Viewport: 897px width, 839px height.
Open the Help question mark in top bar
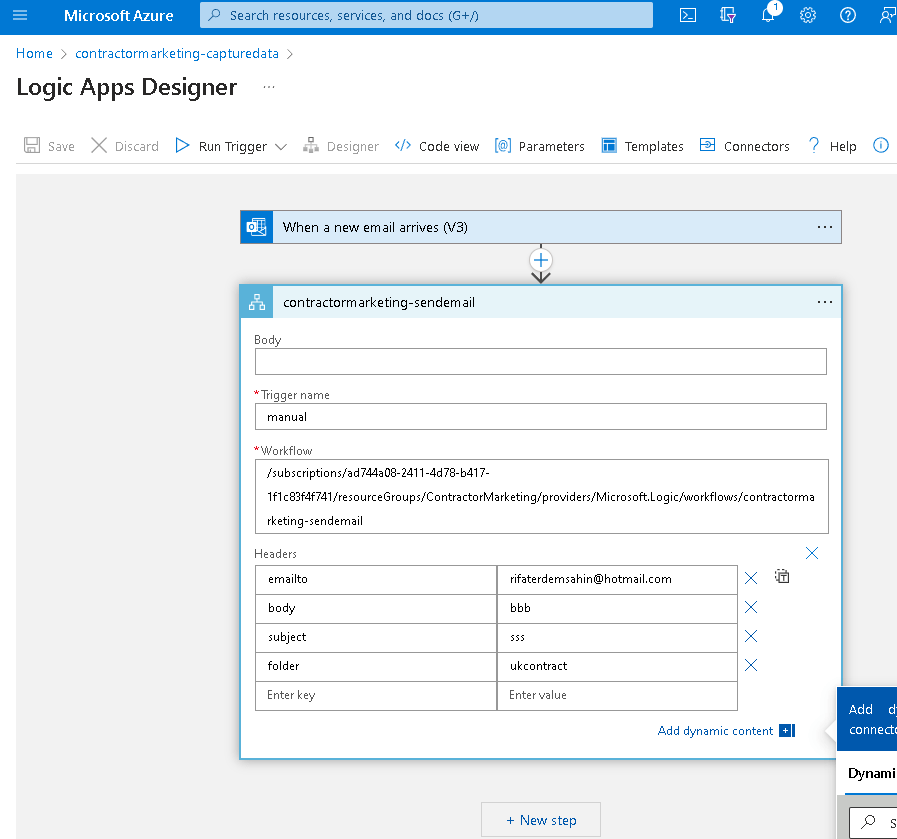(x=848, y=15)
